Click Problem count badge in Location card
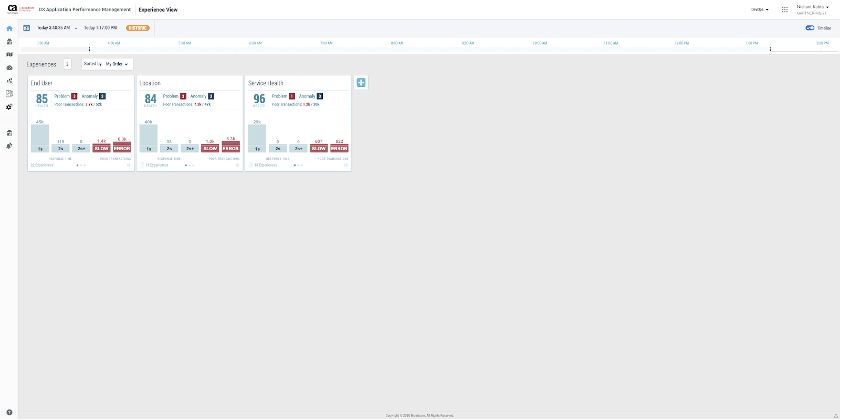841x420 pixels. (x=183, y=96)
